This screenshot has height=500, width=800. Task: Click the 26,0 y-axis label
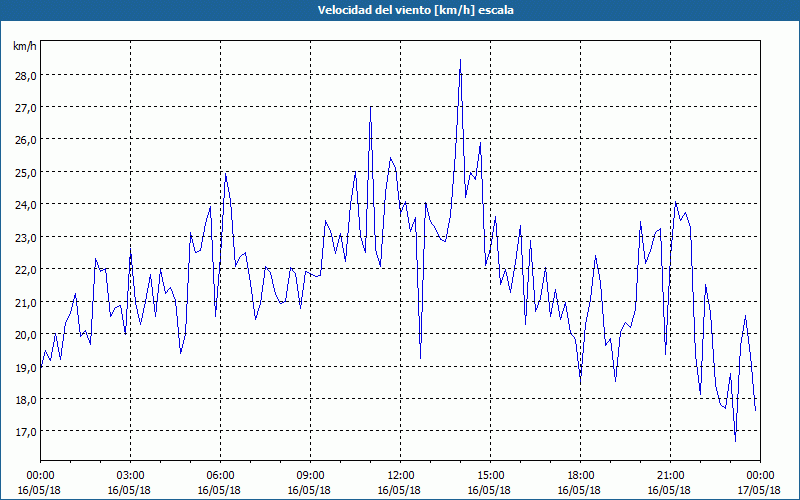tap(26, 140)
